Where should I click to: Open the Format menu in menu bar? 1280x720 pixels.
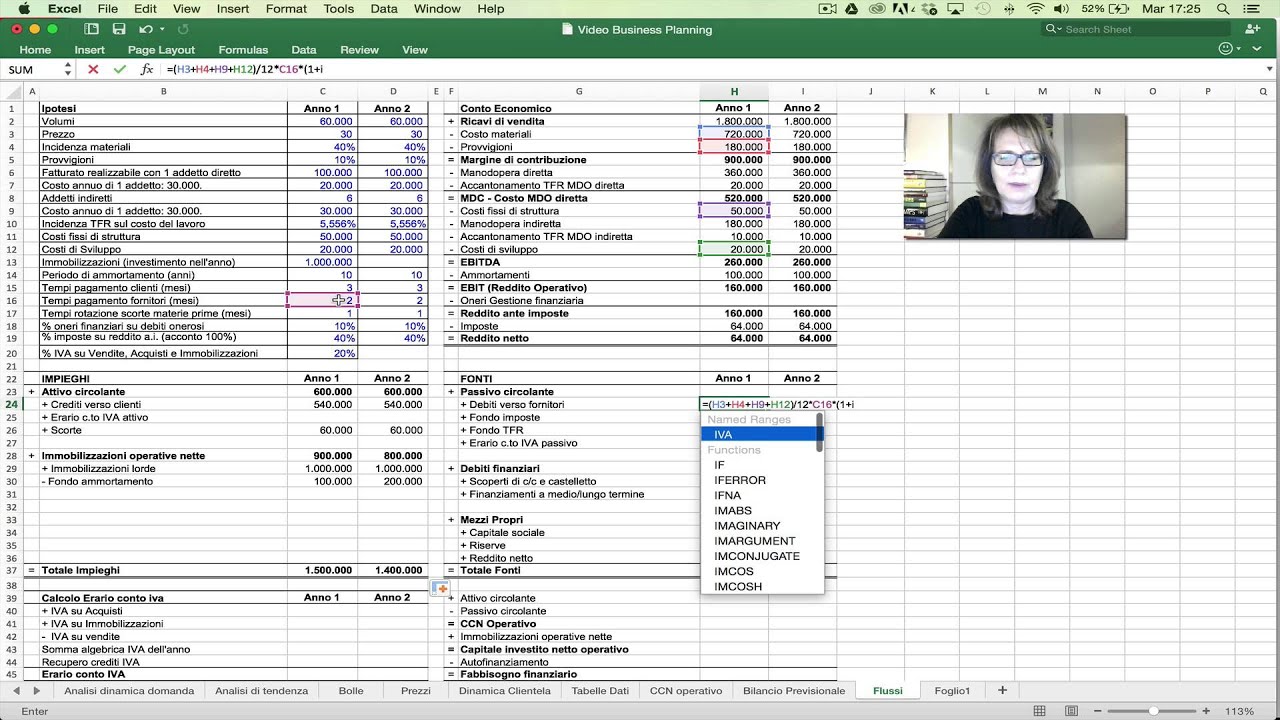tap(286, 9)
